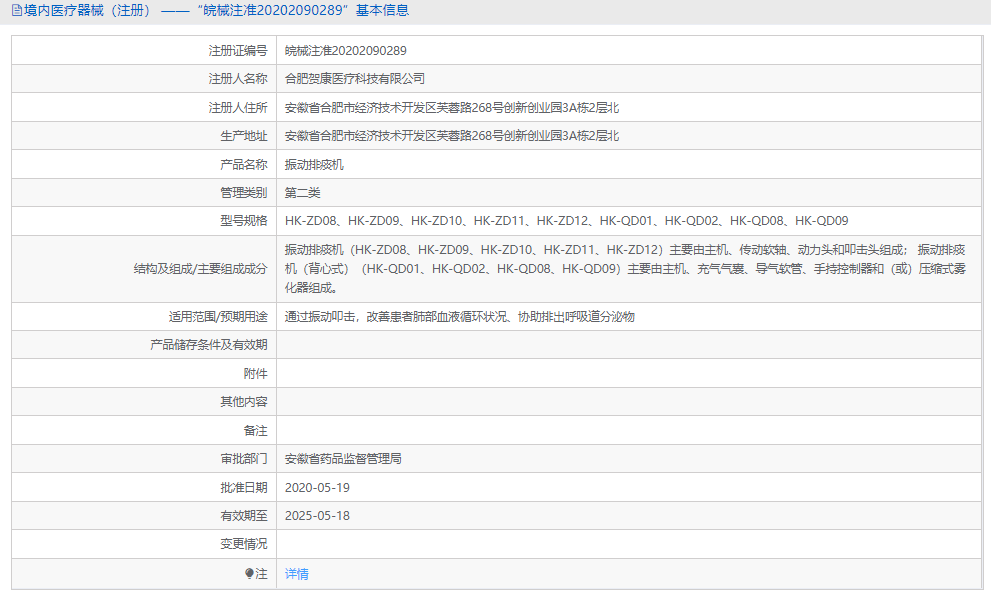This screenshot has width=991, height=598.
Task: Click the bulb icon next to 注
Action: (x=249, y=573)
